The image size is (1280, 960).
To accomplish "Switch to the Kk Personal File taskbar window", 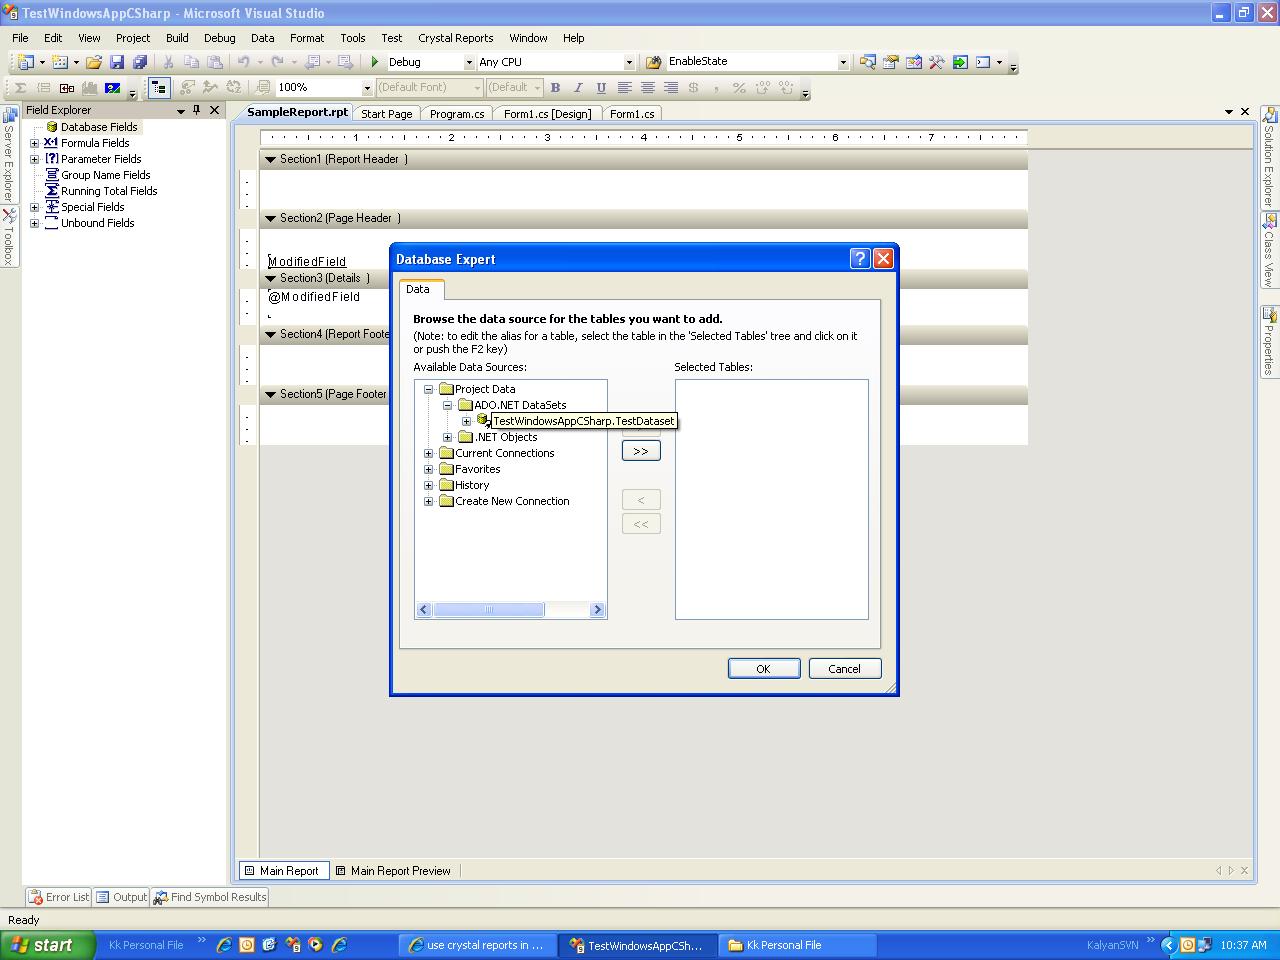I will click(797, 944).
